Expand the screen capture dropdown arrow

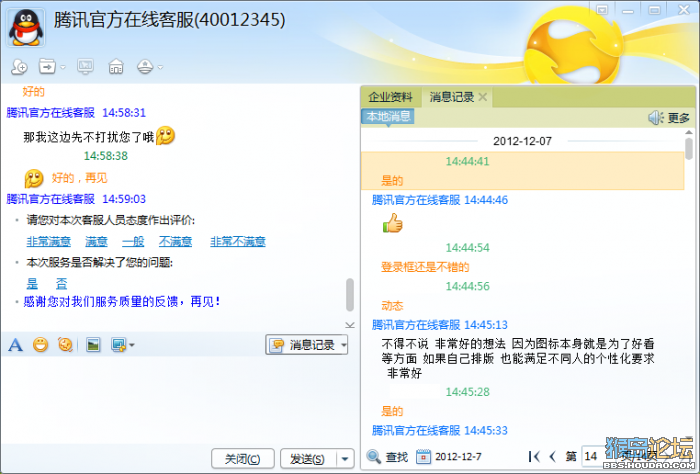132,345
